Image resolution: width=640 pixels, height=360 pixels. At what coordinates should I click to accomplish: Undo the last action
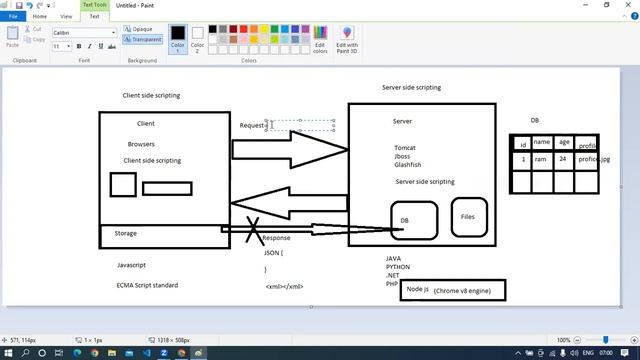click(29, 6)
